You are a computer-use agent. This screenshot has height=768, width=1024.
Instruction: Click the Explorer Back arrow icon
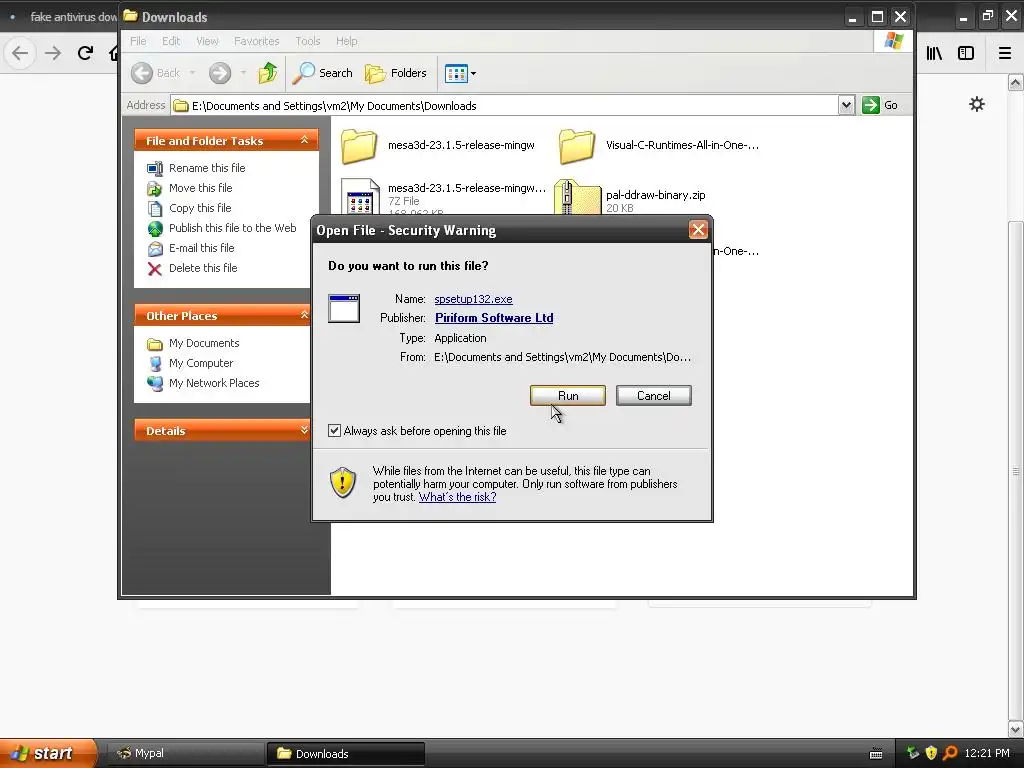142,73
